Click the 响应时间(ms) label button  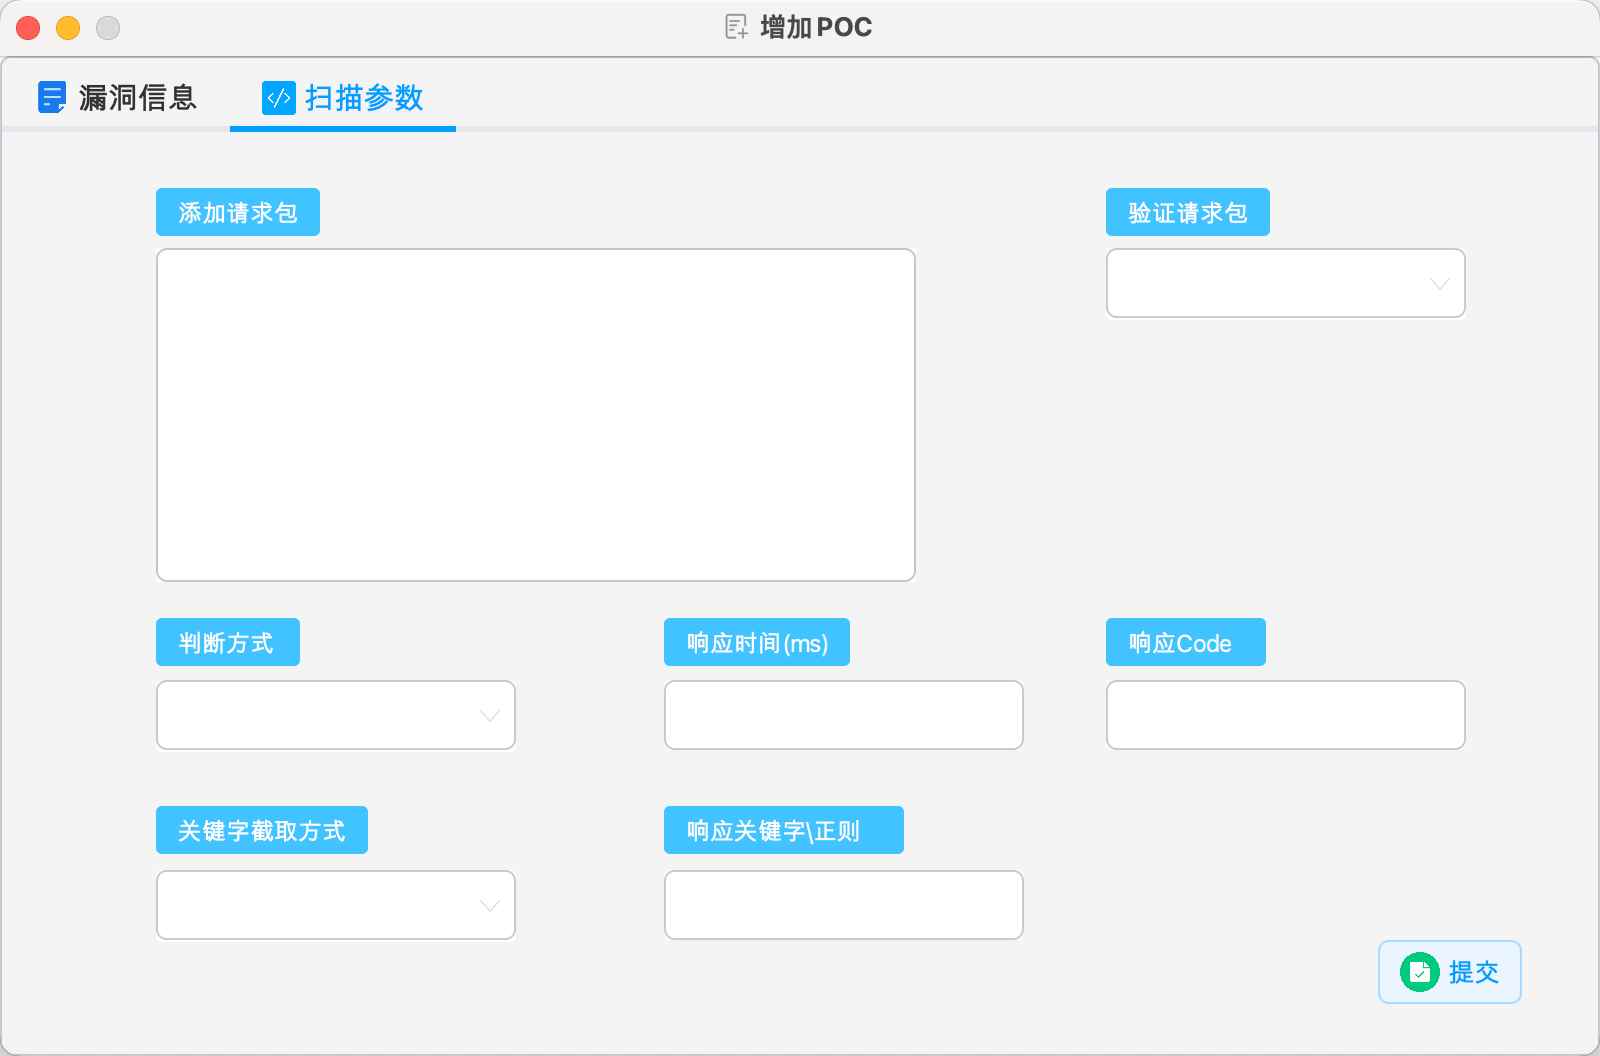(x=757, y=642)
